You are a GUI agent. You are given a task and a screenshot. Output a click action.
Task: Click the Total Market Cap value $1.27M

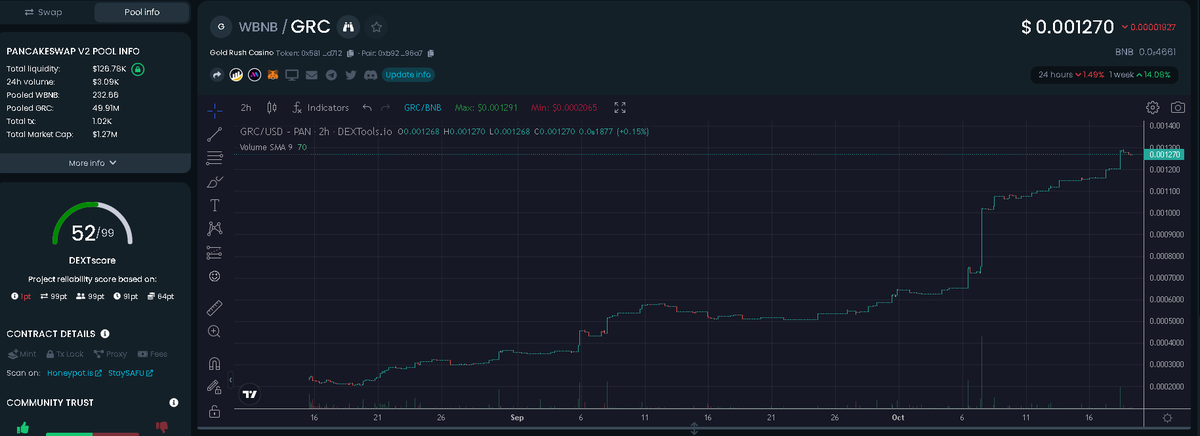click(x=105, y=133)
